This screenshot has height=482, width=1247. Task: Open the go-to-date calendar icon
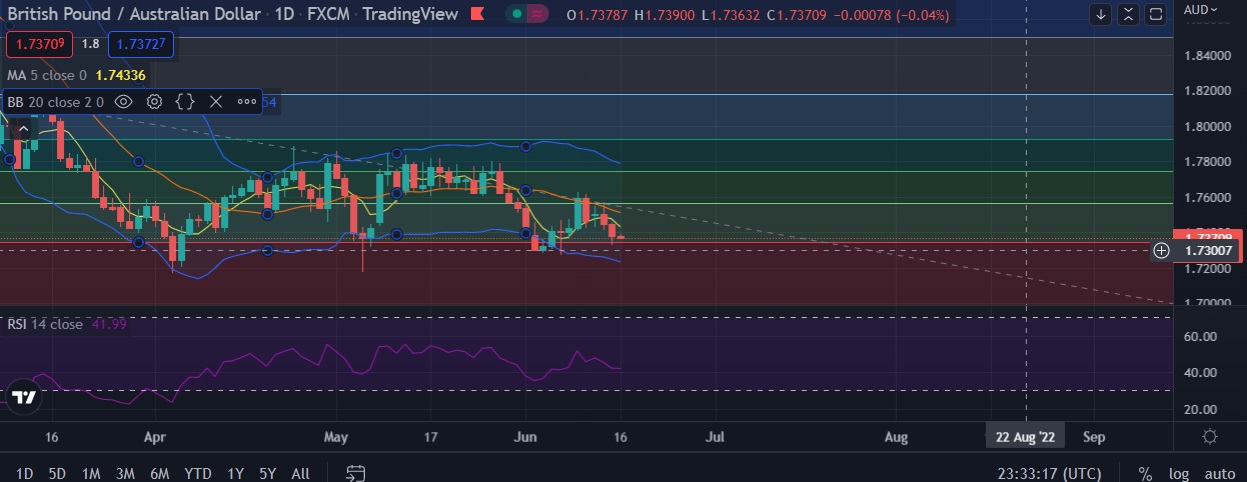pos(356,472)
